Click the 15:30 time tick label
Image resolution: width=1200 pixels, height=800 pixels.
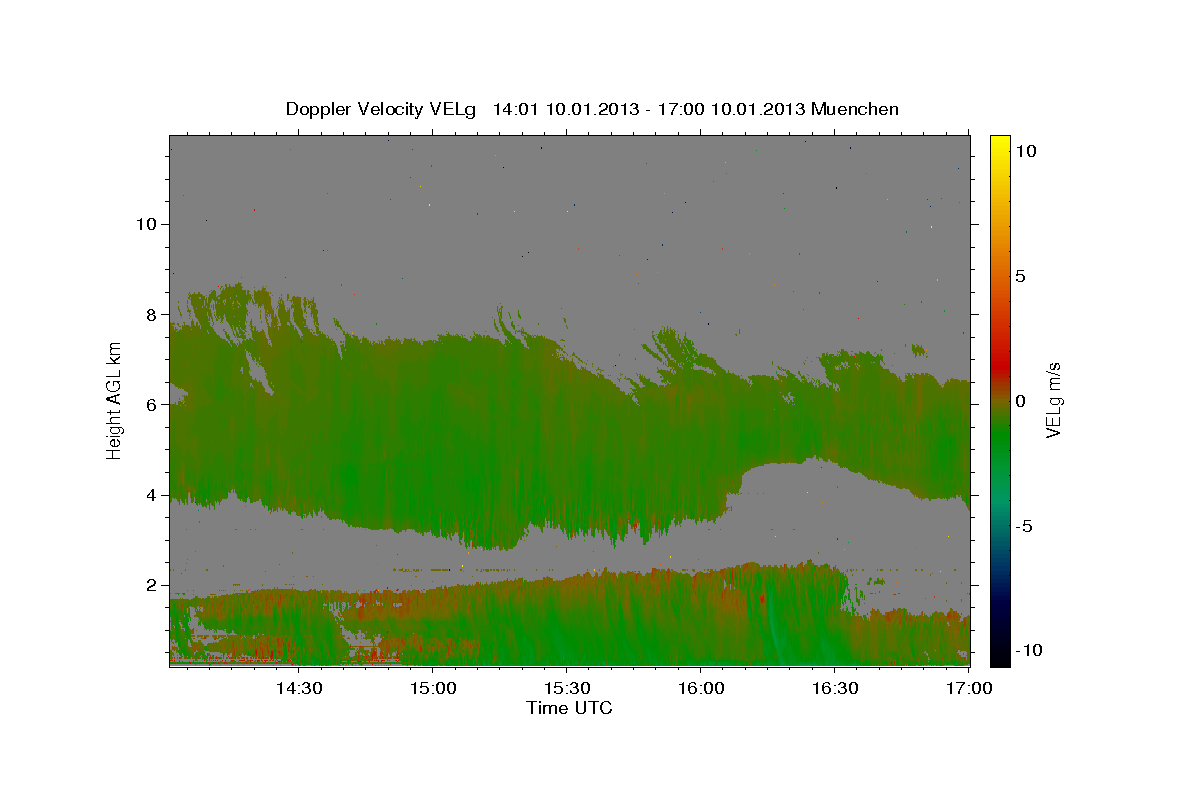coord(566,689)
